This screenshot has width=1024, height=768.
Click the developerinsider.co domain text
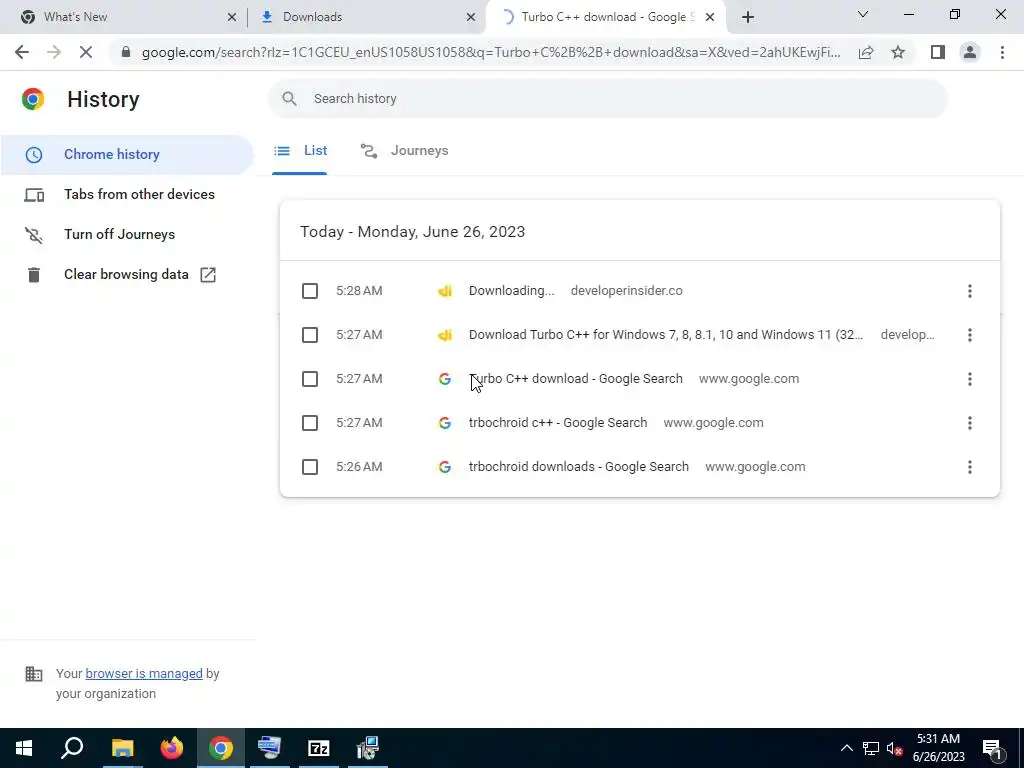point(626,291)
